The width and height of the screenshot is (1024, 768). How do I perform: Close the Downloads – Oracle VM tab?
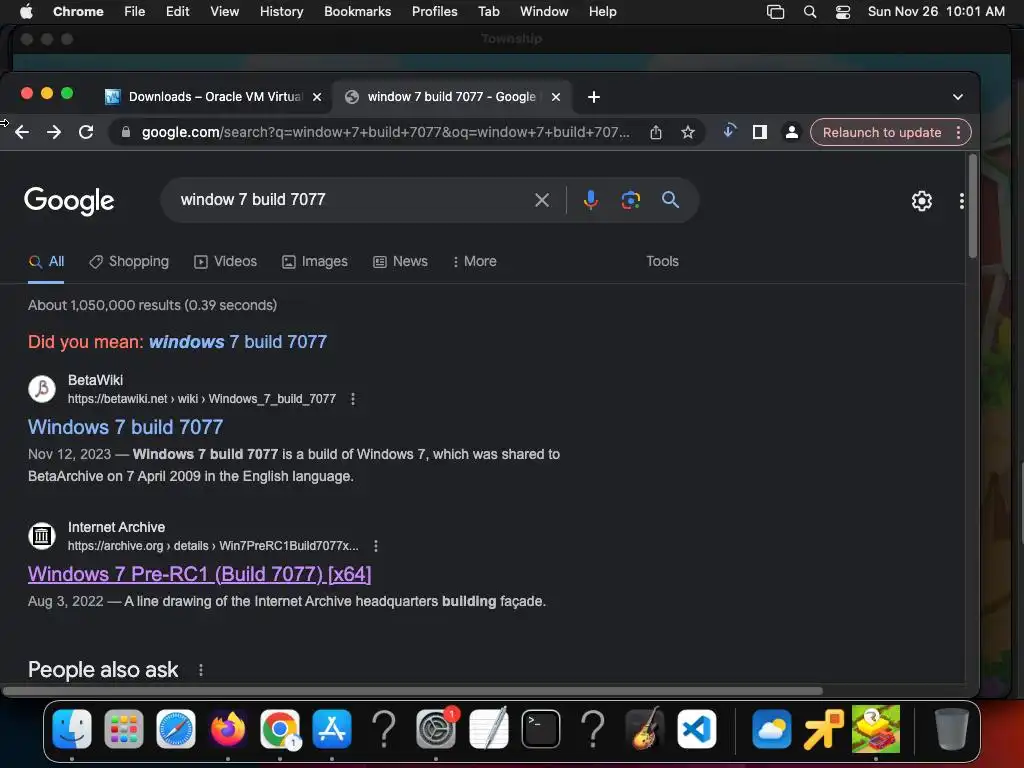317,97
